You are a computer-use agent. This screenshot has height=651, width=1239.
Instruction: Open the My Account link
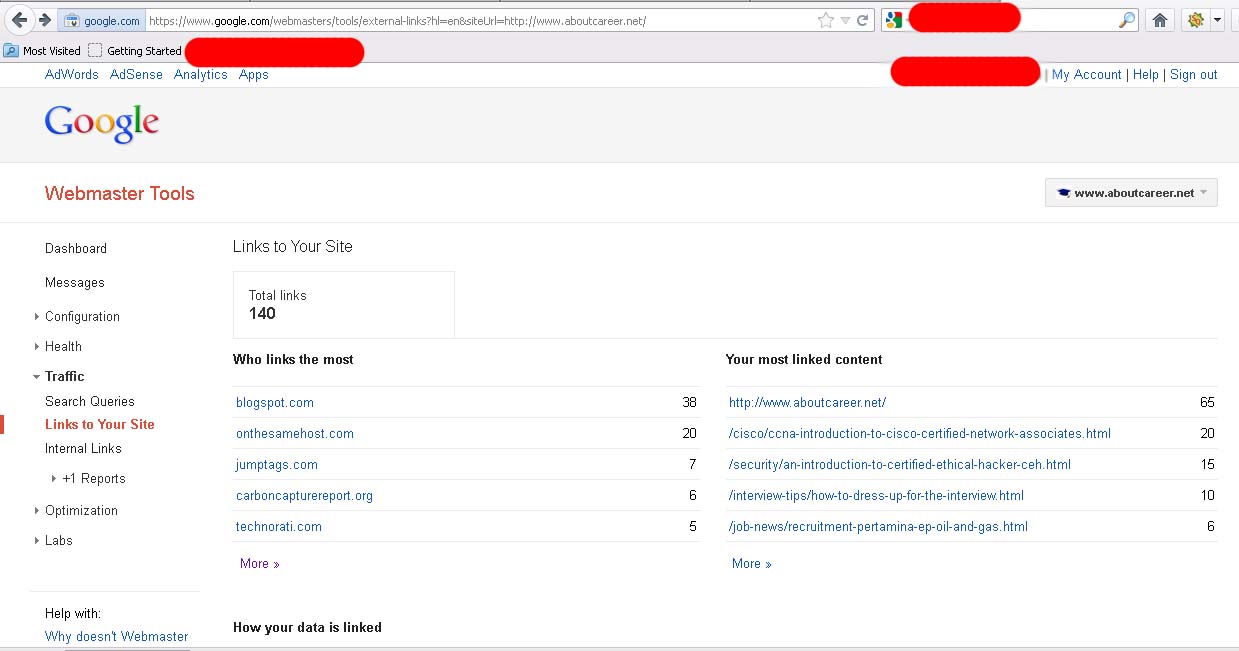coord(1087,75)
